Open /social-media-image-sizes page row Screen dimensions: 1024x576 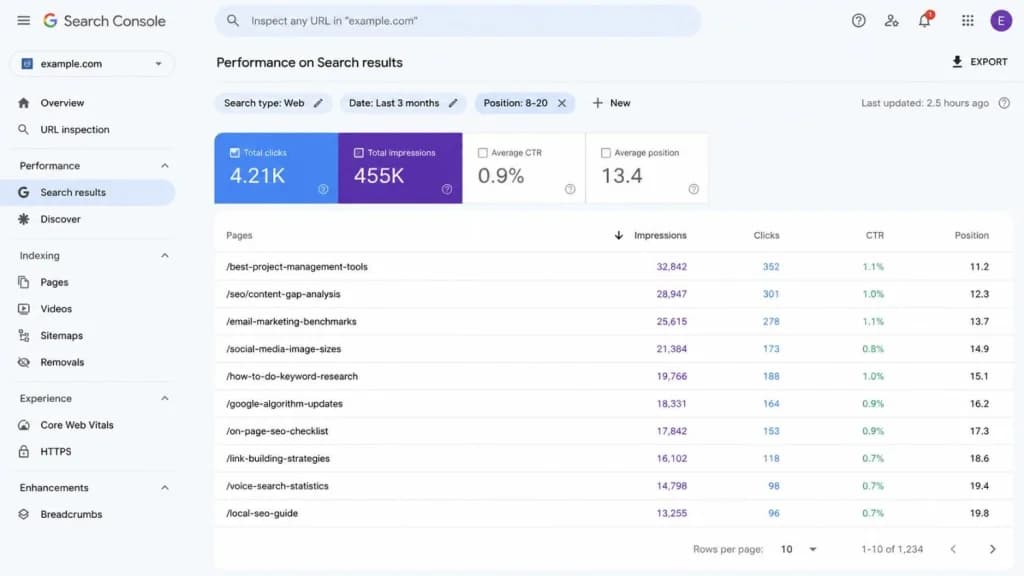613,349
